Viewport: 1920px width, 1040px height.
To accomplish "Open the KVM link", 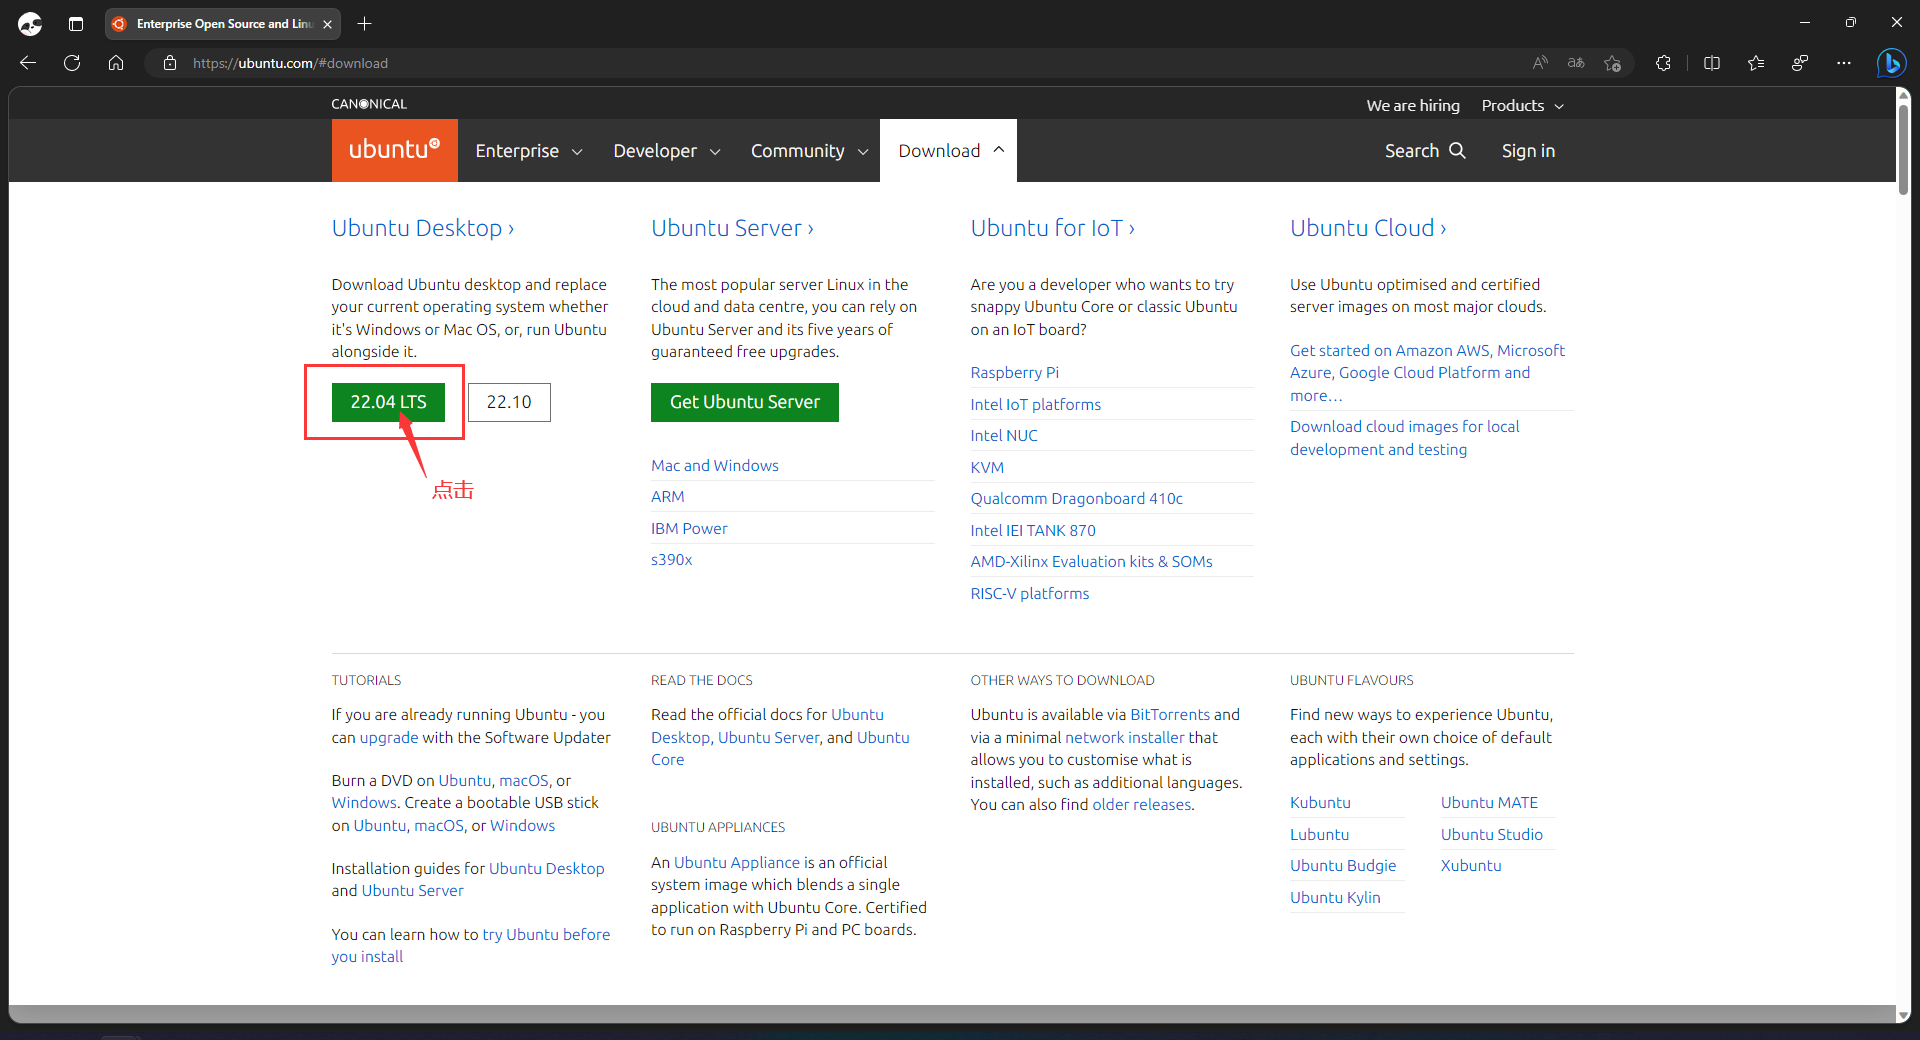I will [987, 468].
